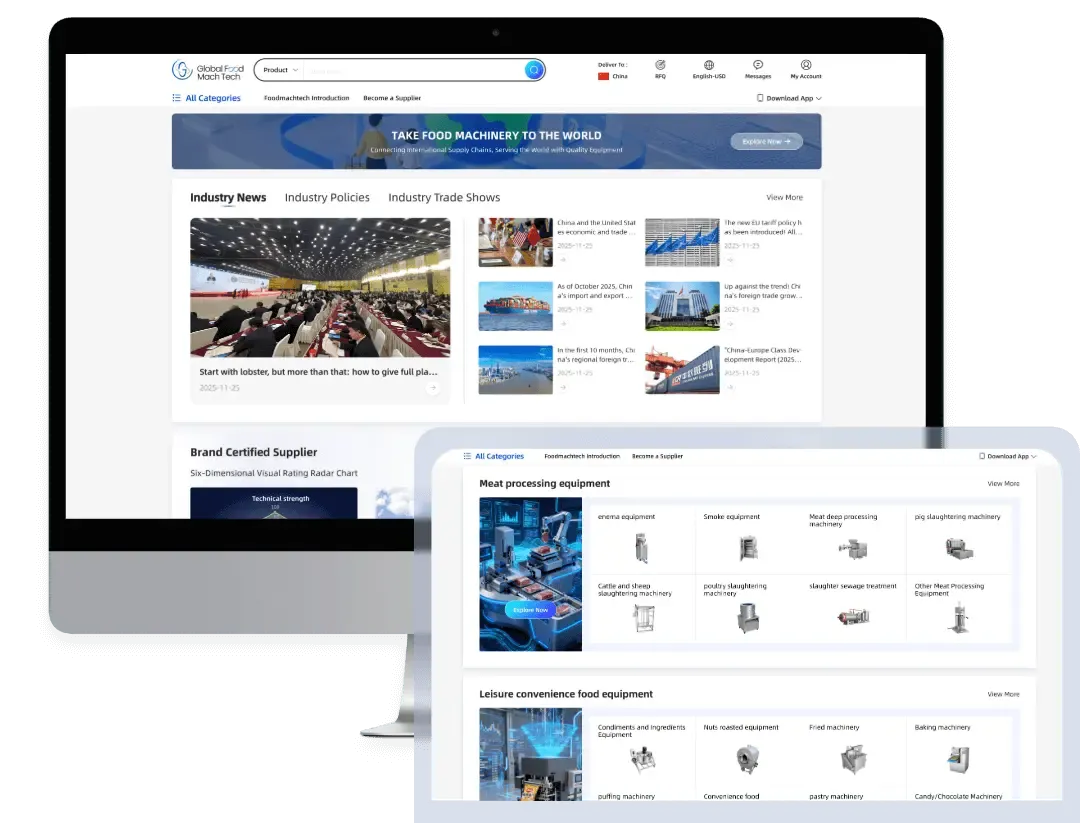The width and height of the screenshot is (1080, 823).
Task: Open the Product dropdown in search bar
Action: [x=280, y=70]
